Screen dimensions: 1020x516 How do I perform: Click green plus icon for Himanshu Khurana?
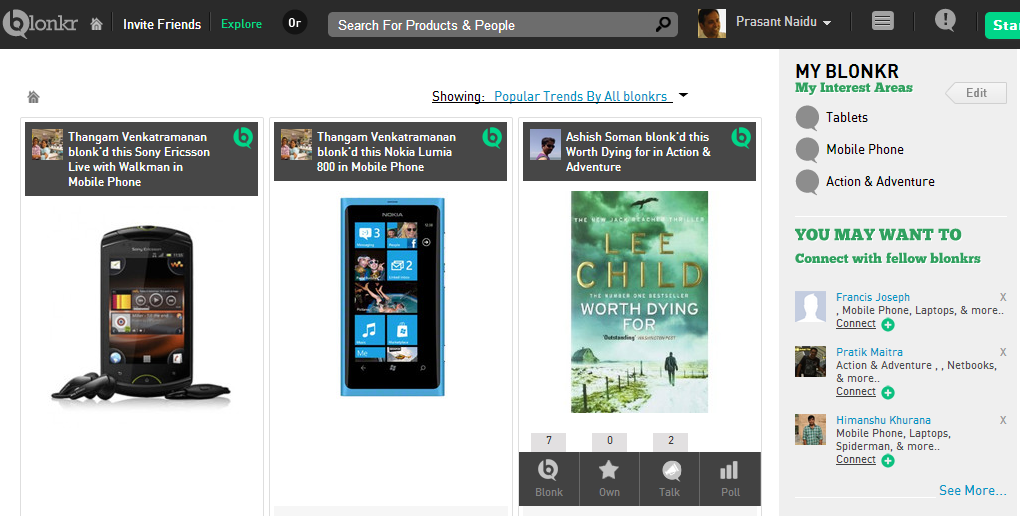coord(888,461)
